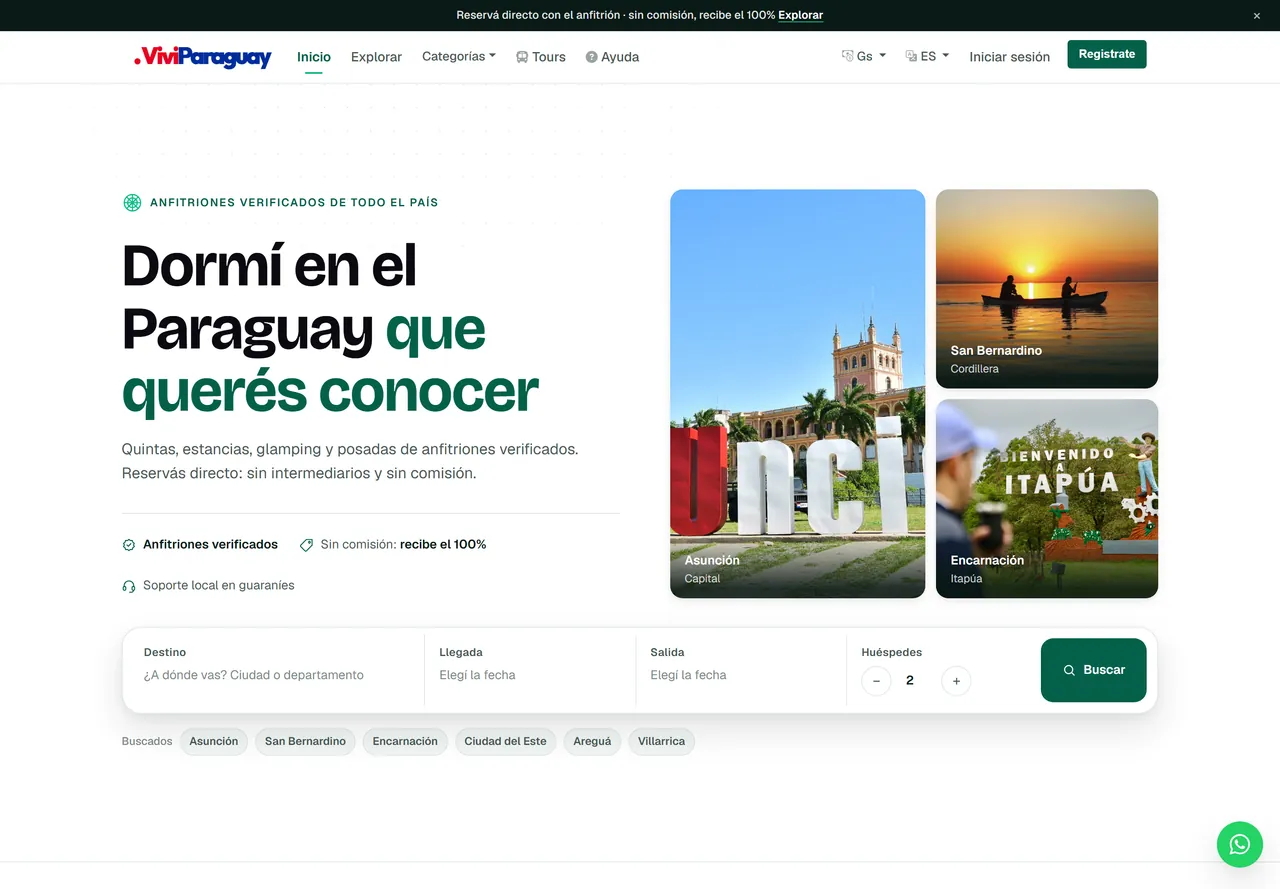Expand the Categorías dropdown
This screenshot has height=889, width=1280.
click(x=459, y=56)
